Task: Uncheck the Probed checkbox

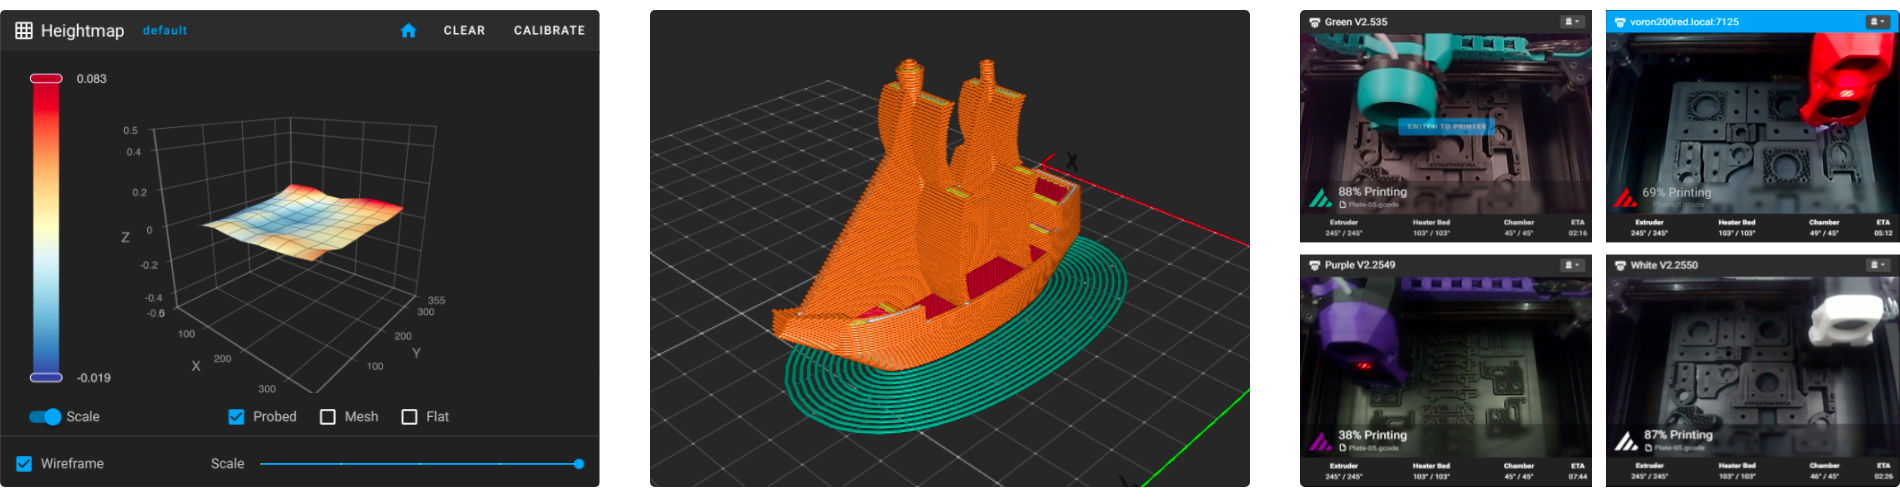Action: point(236,417)
